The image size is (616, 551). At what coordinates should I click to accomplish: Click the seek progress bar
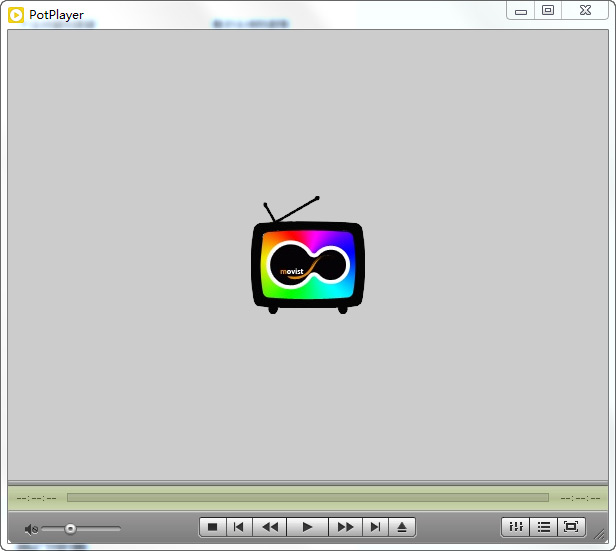click(x=308, y=498)
